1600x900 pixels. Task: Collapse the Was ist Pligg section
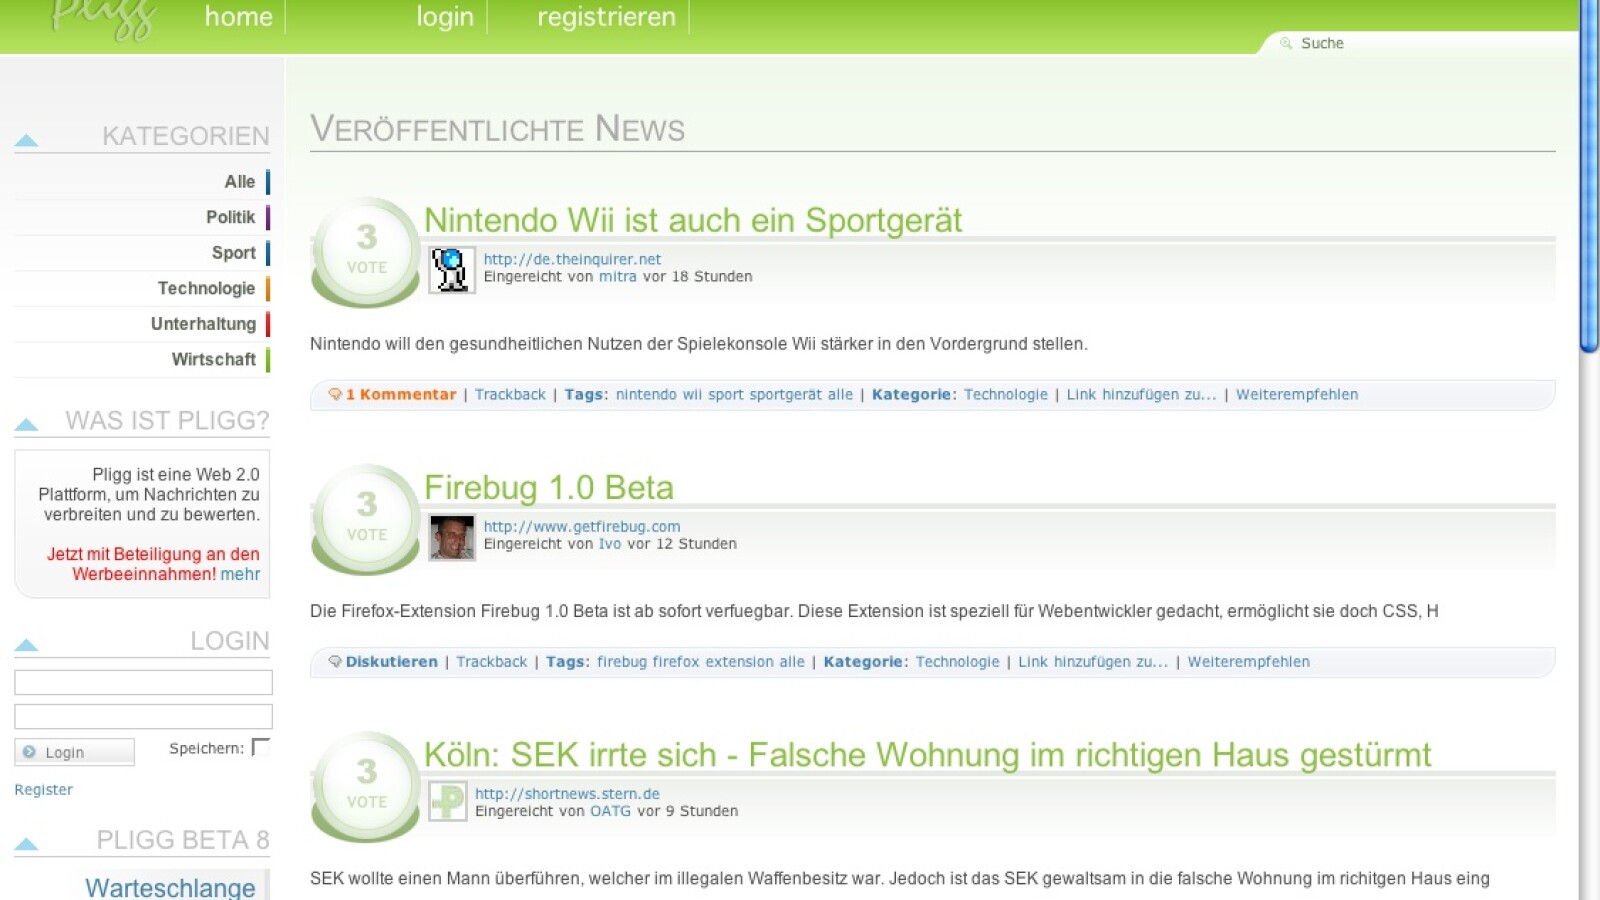27,425
